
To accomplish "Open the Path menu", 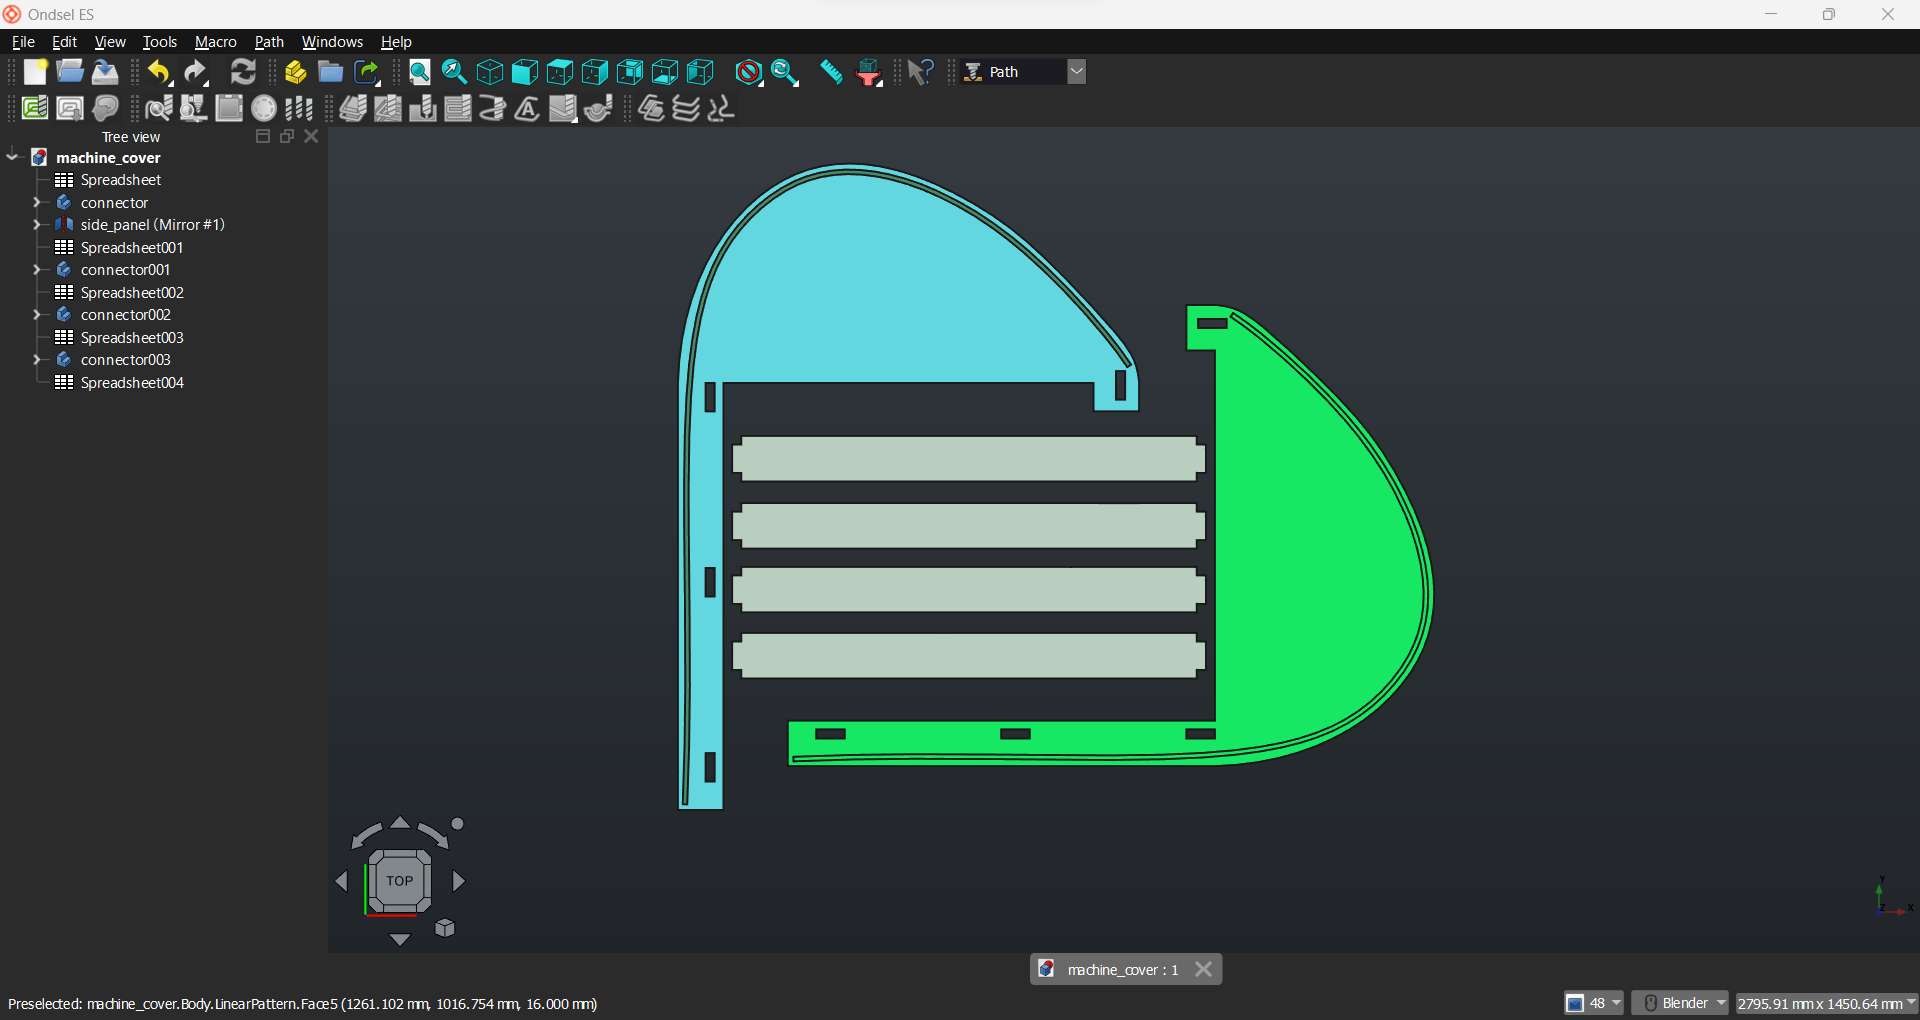I will click(x=269, y=42).
